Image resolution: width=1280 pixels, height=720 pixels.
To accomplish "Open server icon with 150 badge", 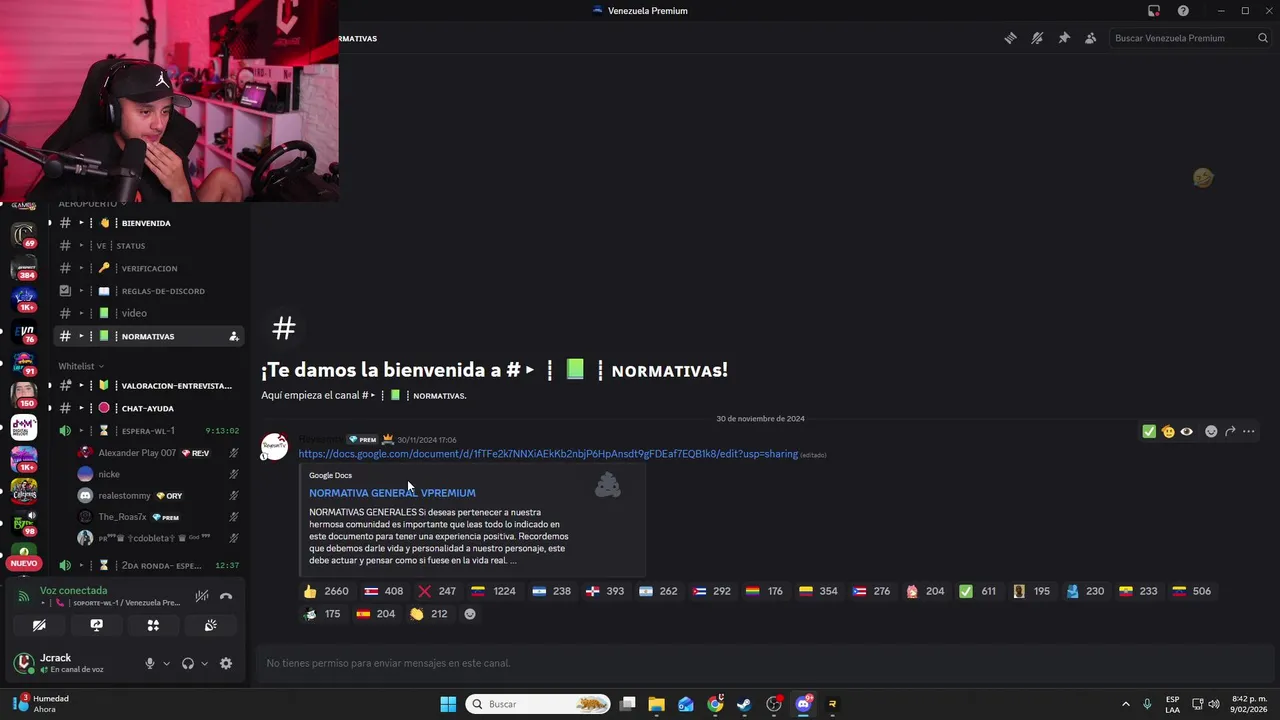I will point(24,394).
